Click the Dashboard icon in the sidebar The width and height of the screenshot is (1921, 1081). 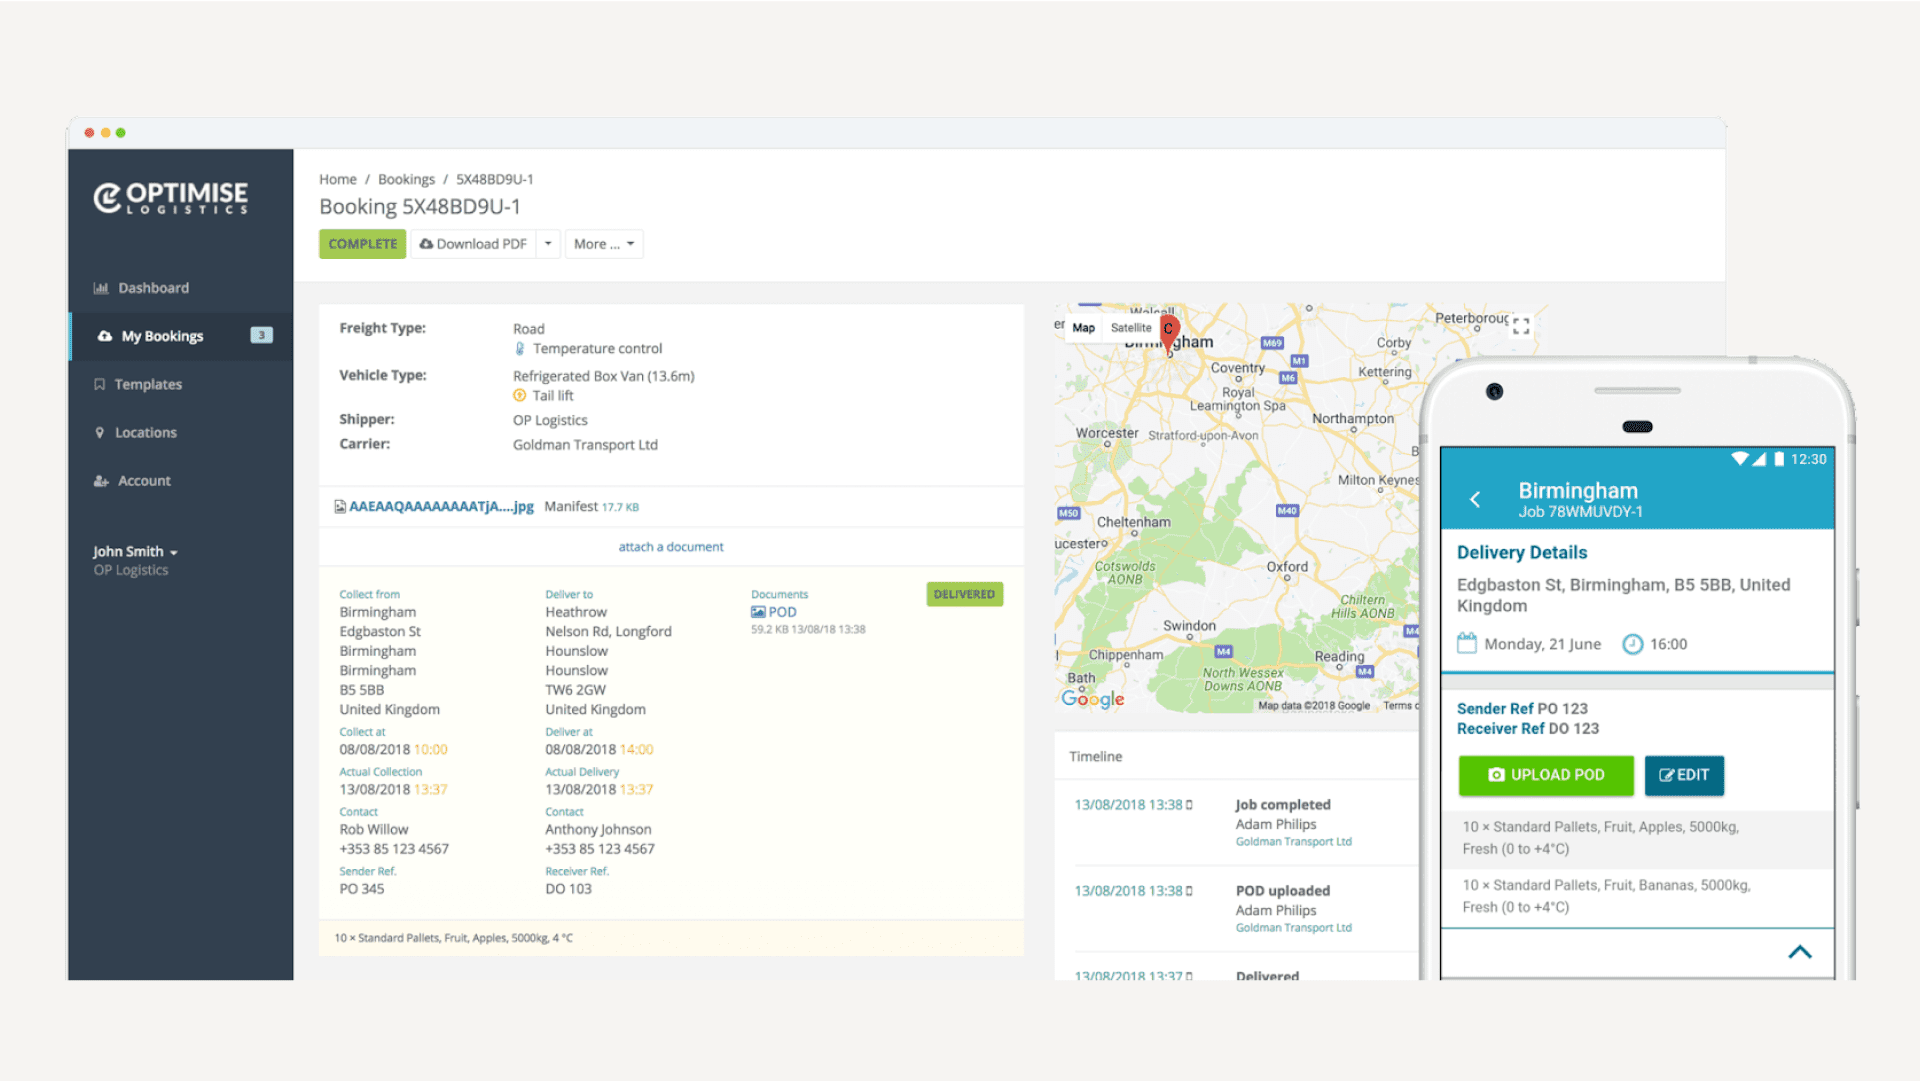point(101,288)
